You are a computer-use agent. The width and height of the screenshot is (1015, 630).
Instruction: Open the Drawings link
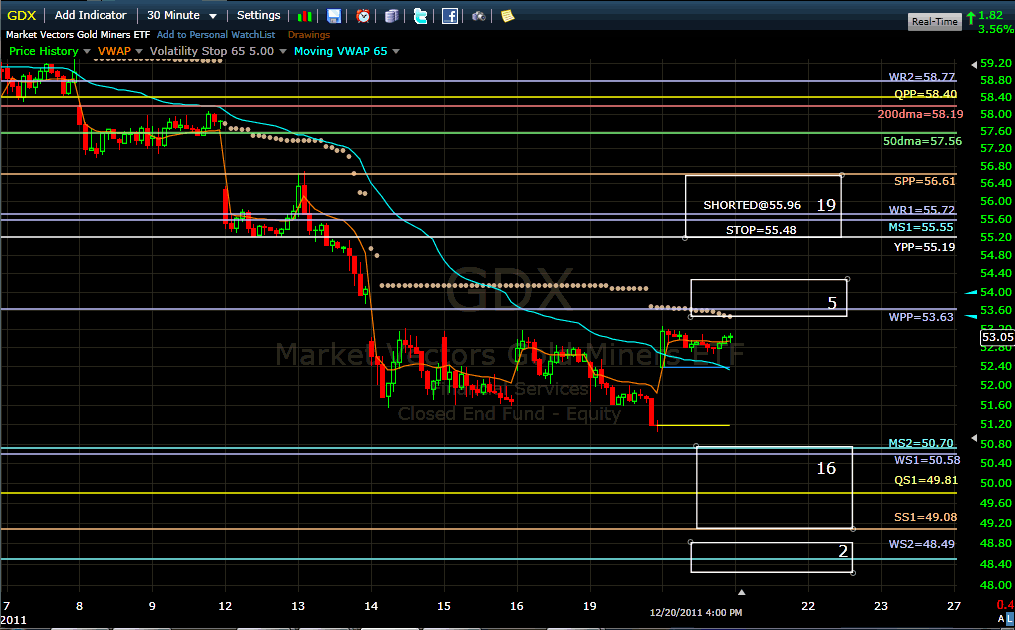point(309,35)
